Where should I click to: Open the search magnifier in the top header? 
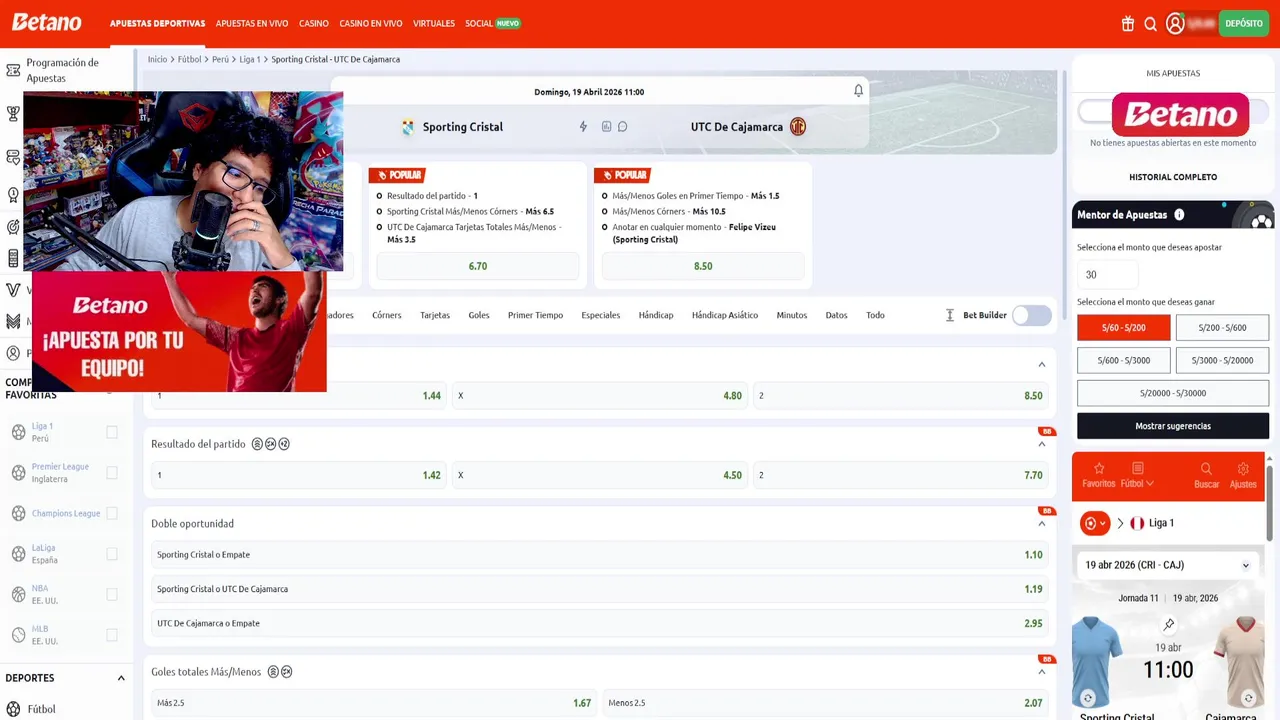tap(1151, 24)
